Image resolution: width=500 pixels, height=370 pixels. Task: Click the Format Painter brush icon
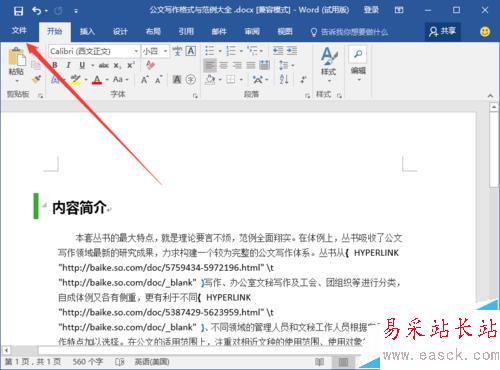(36, 80)
